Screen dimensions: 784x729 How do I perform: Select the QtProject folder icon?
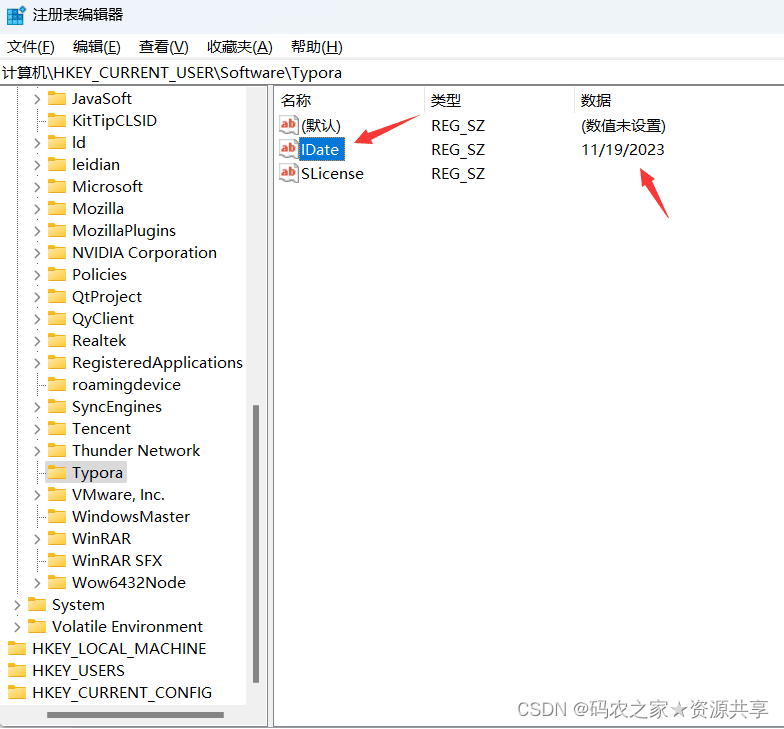coord(57,296)
